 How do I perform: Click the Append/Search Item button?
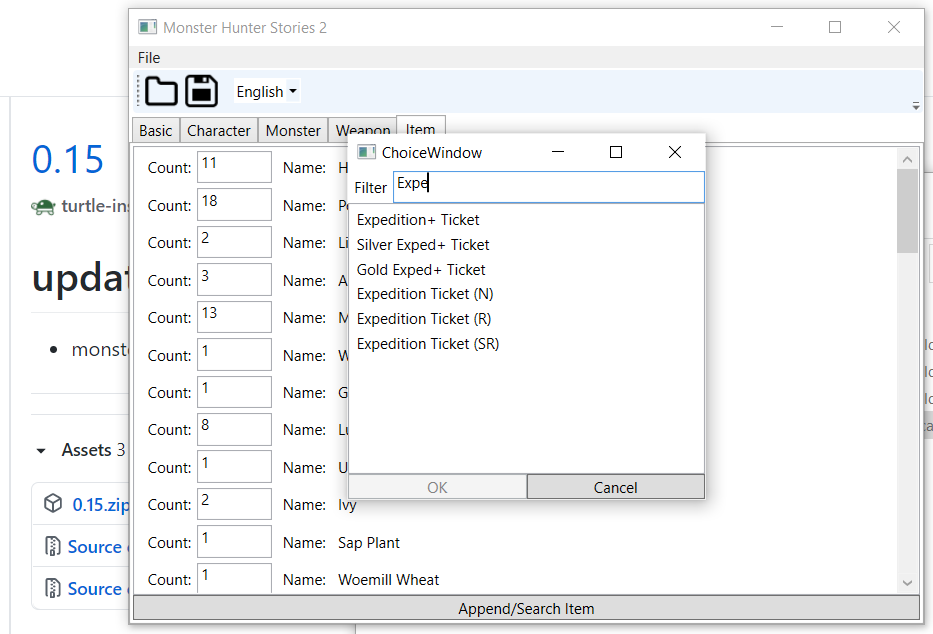pos(526,608)
